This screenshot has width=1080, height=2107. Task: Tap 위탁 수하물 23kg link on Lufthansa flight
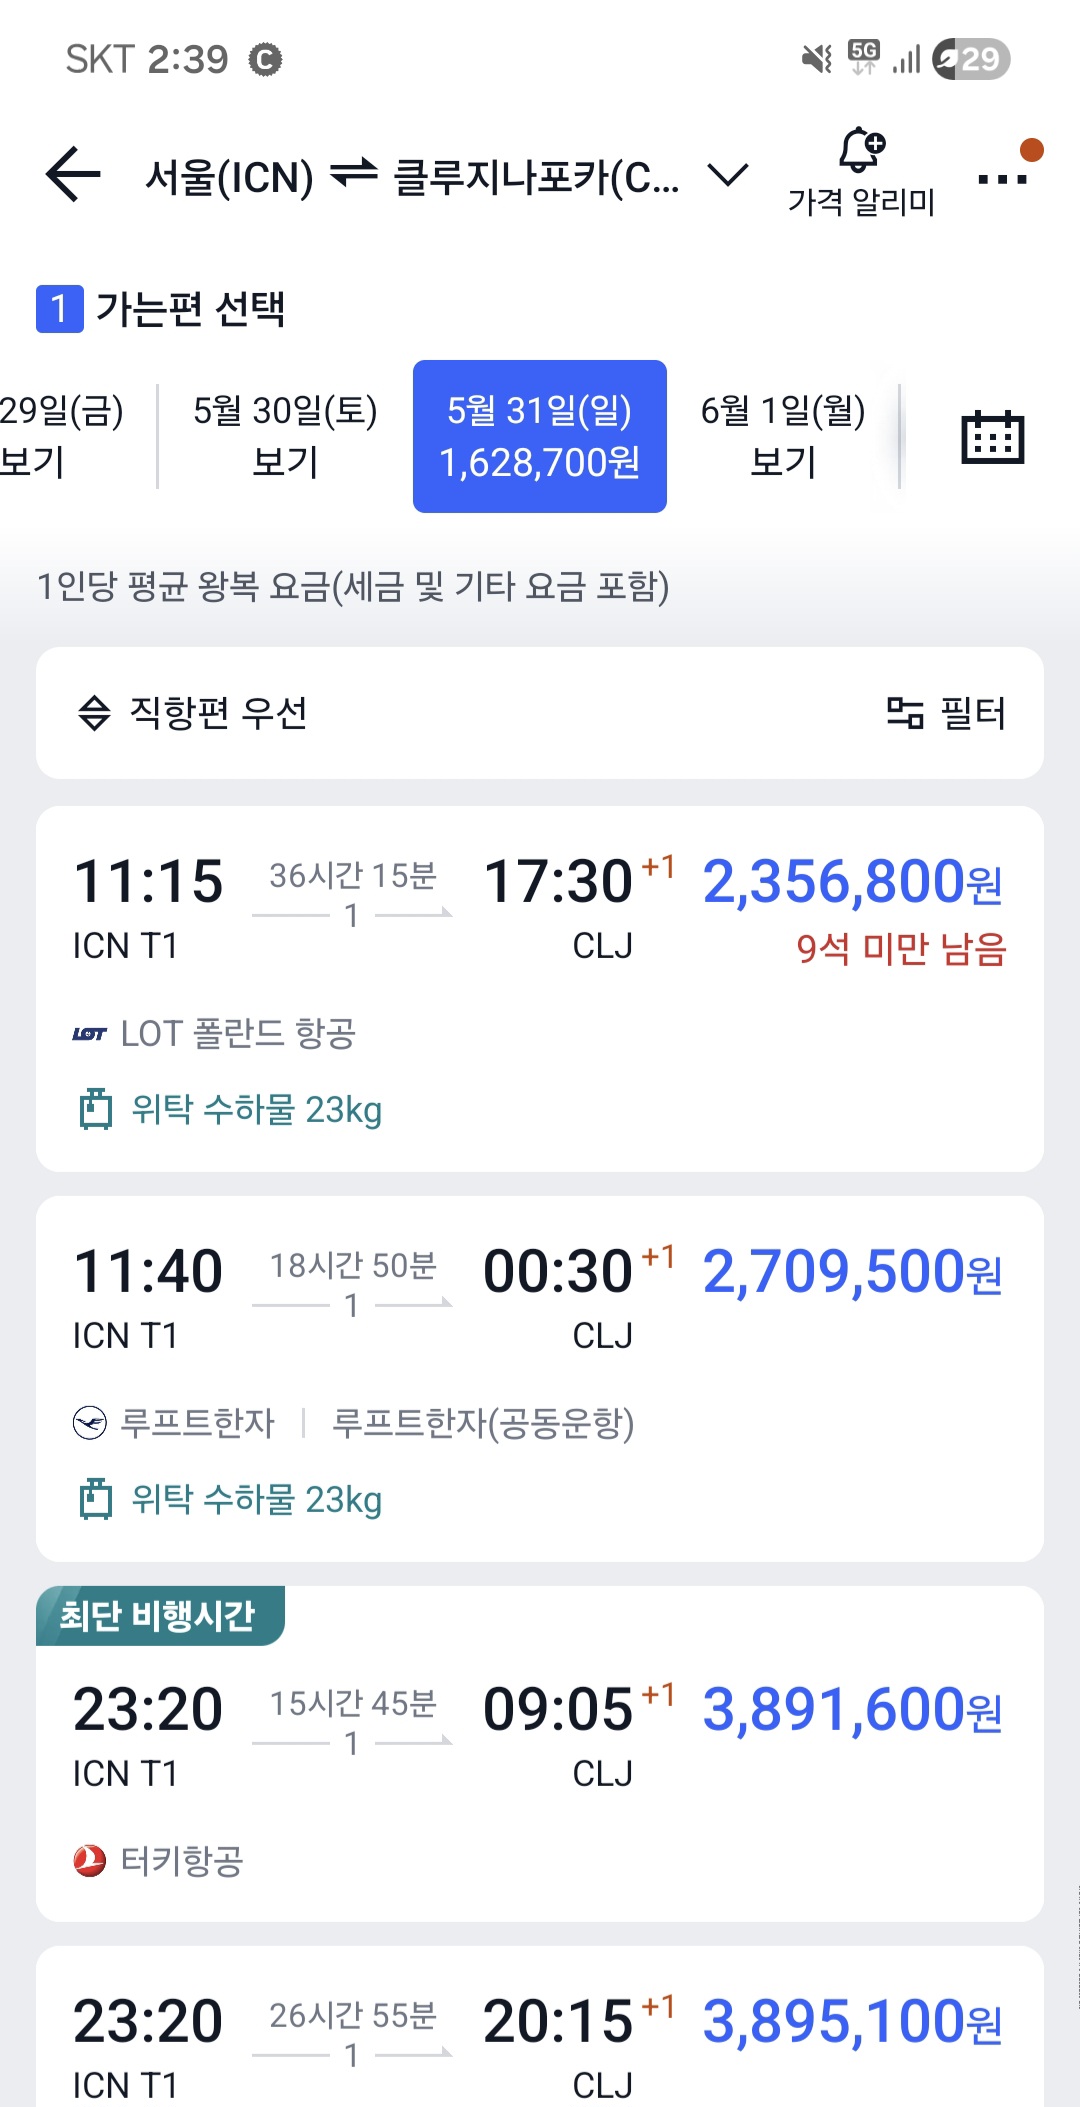click(x=256, y=1500)
